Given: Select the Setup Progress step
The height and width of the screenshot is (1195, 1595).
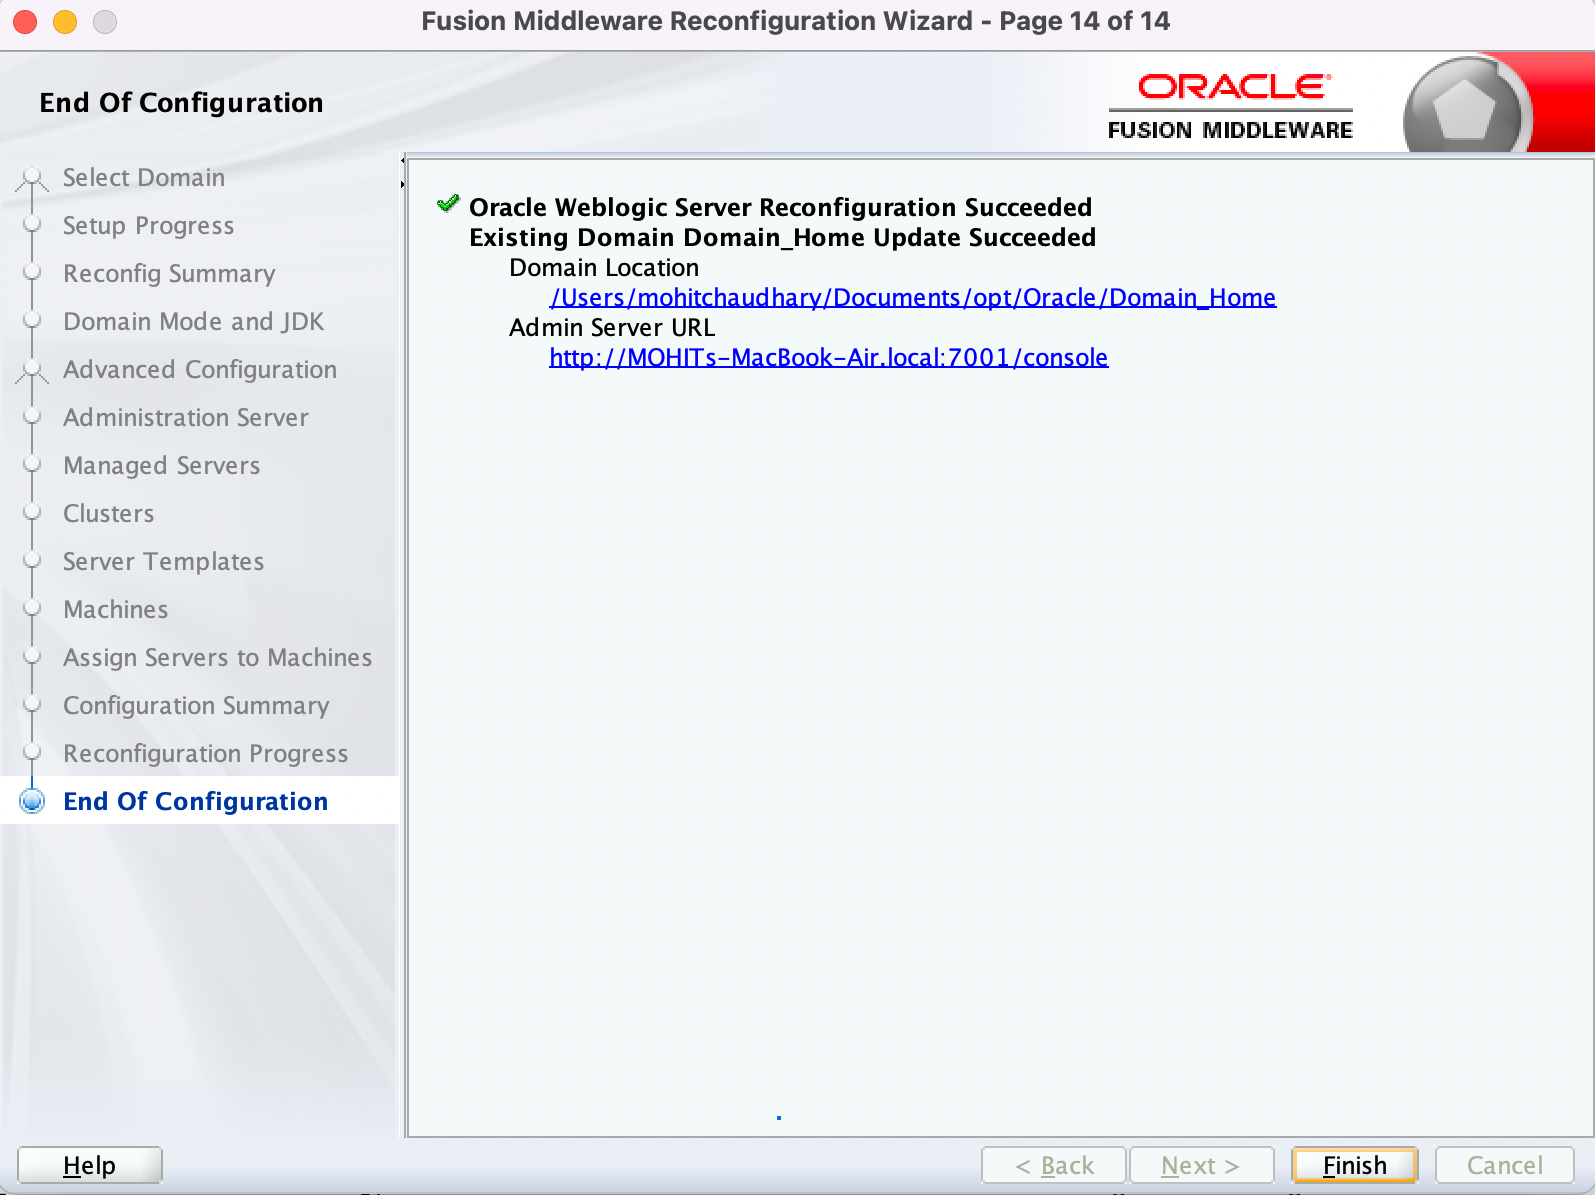Looking at the screenshot, I should click(148, 226).
